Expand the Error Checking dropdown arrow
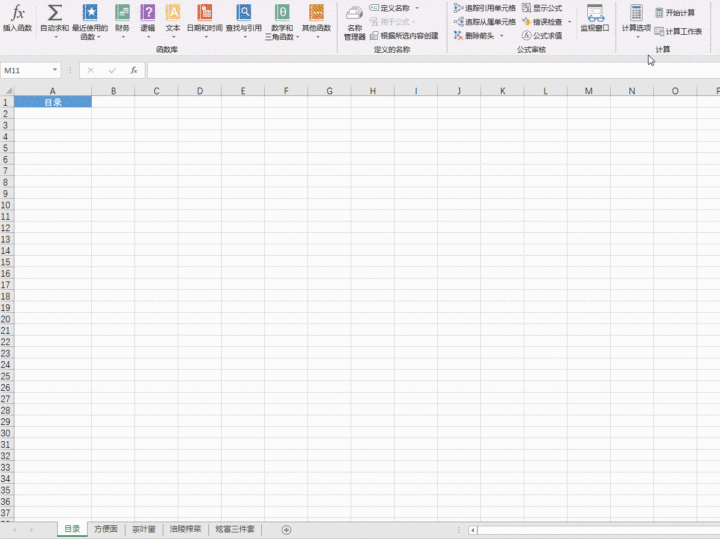The height and width of the screenshot is (539, 720). click(569, 22)
